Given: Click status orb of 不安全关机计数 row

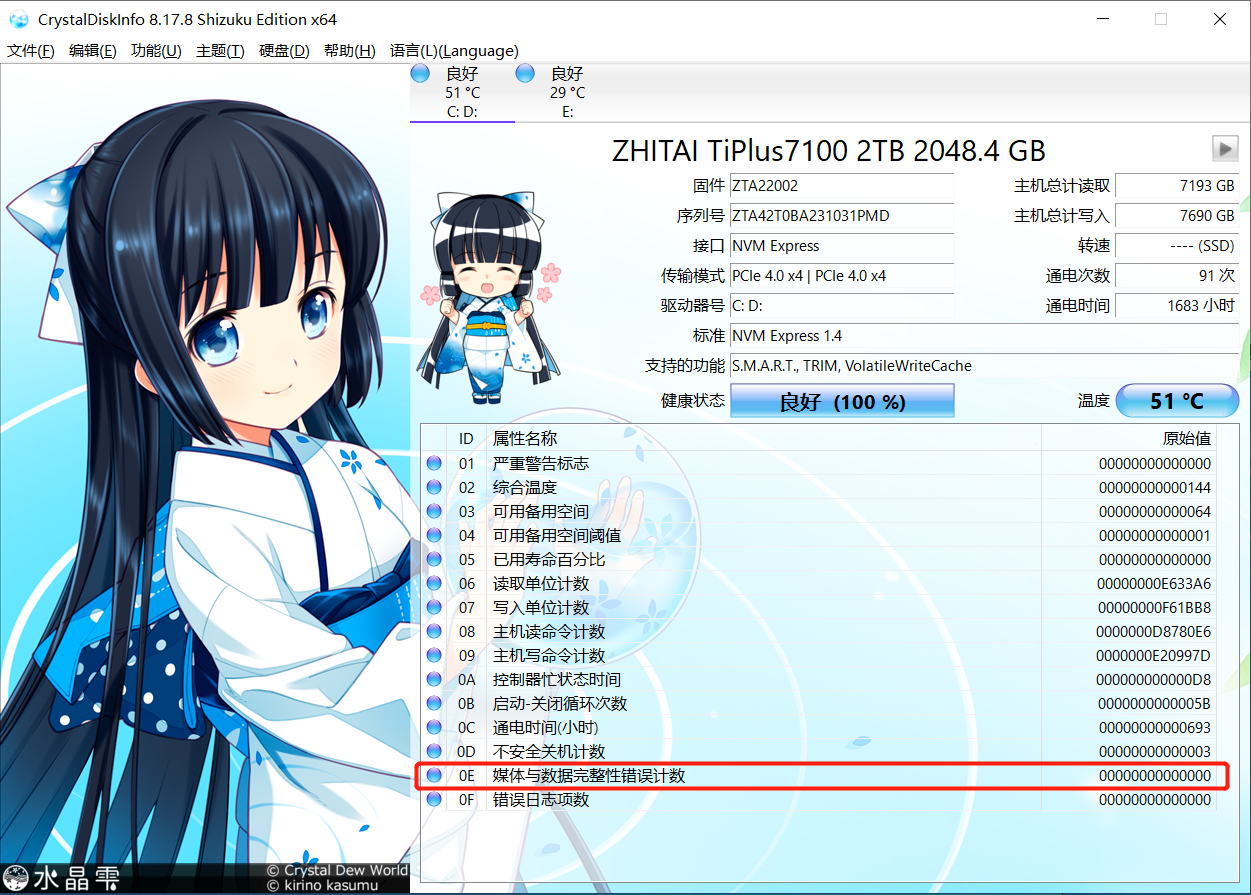Looking at the screenshot, I should point(434,751).
